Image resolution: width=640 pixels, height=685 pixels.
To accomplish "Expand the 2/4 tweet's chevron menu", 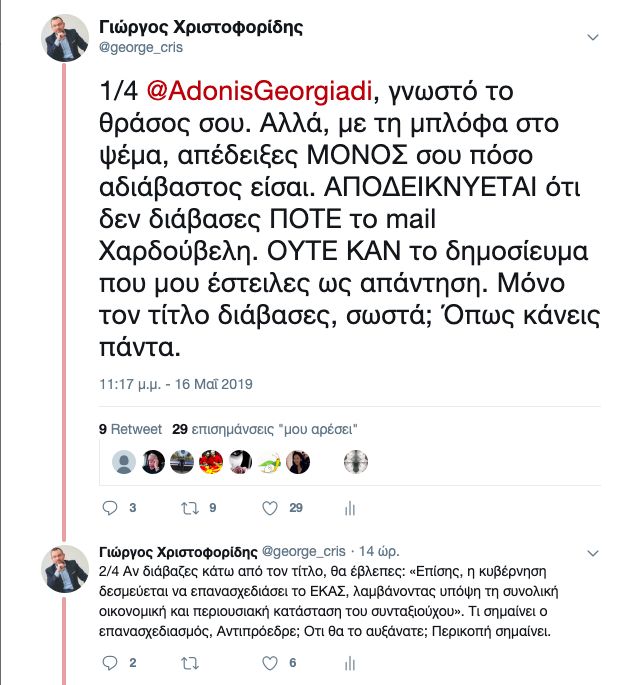I will [x=593, y=551].
